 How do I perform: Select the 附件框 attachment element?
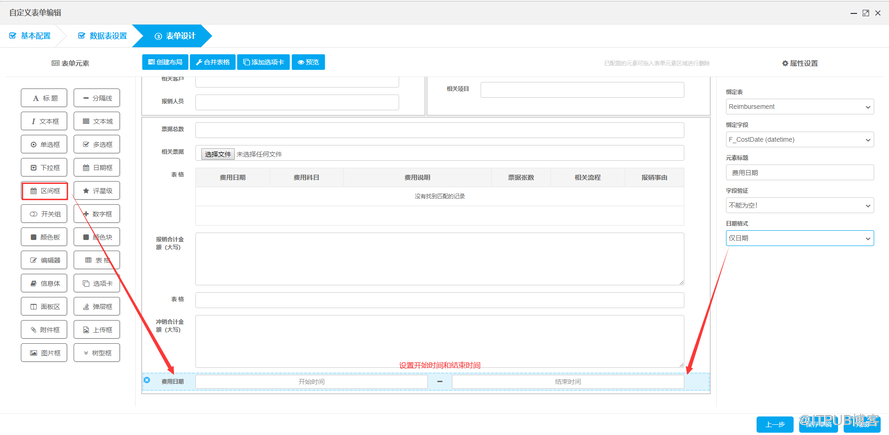coord(44,329)
